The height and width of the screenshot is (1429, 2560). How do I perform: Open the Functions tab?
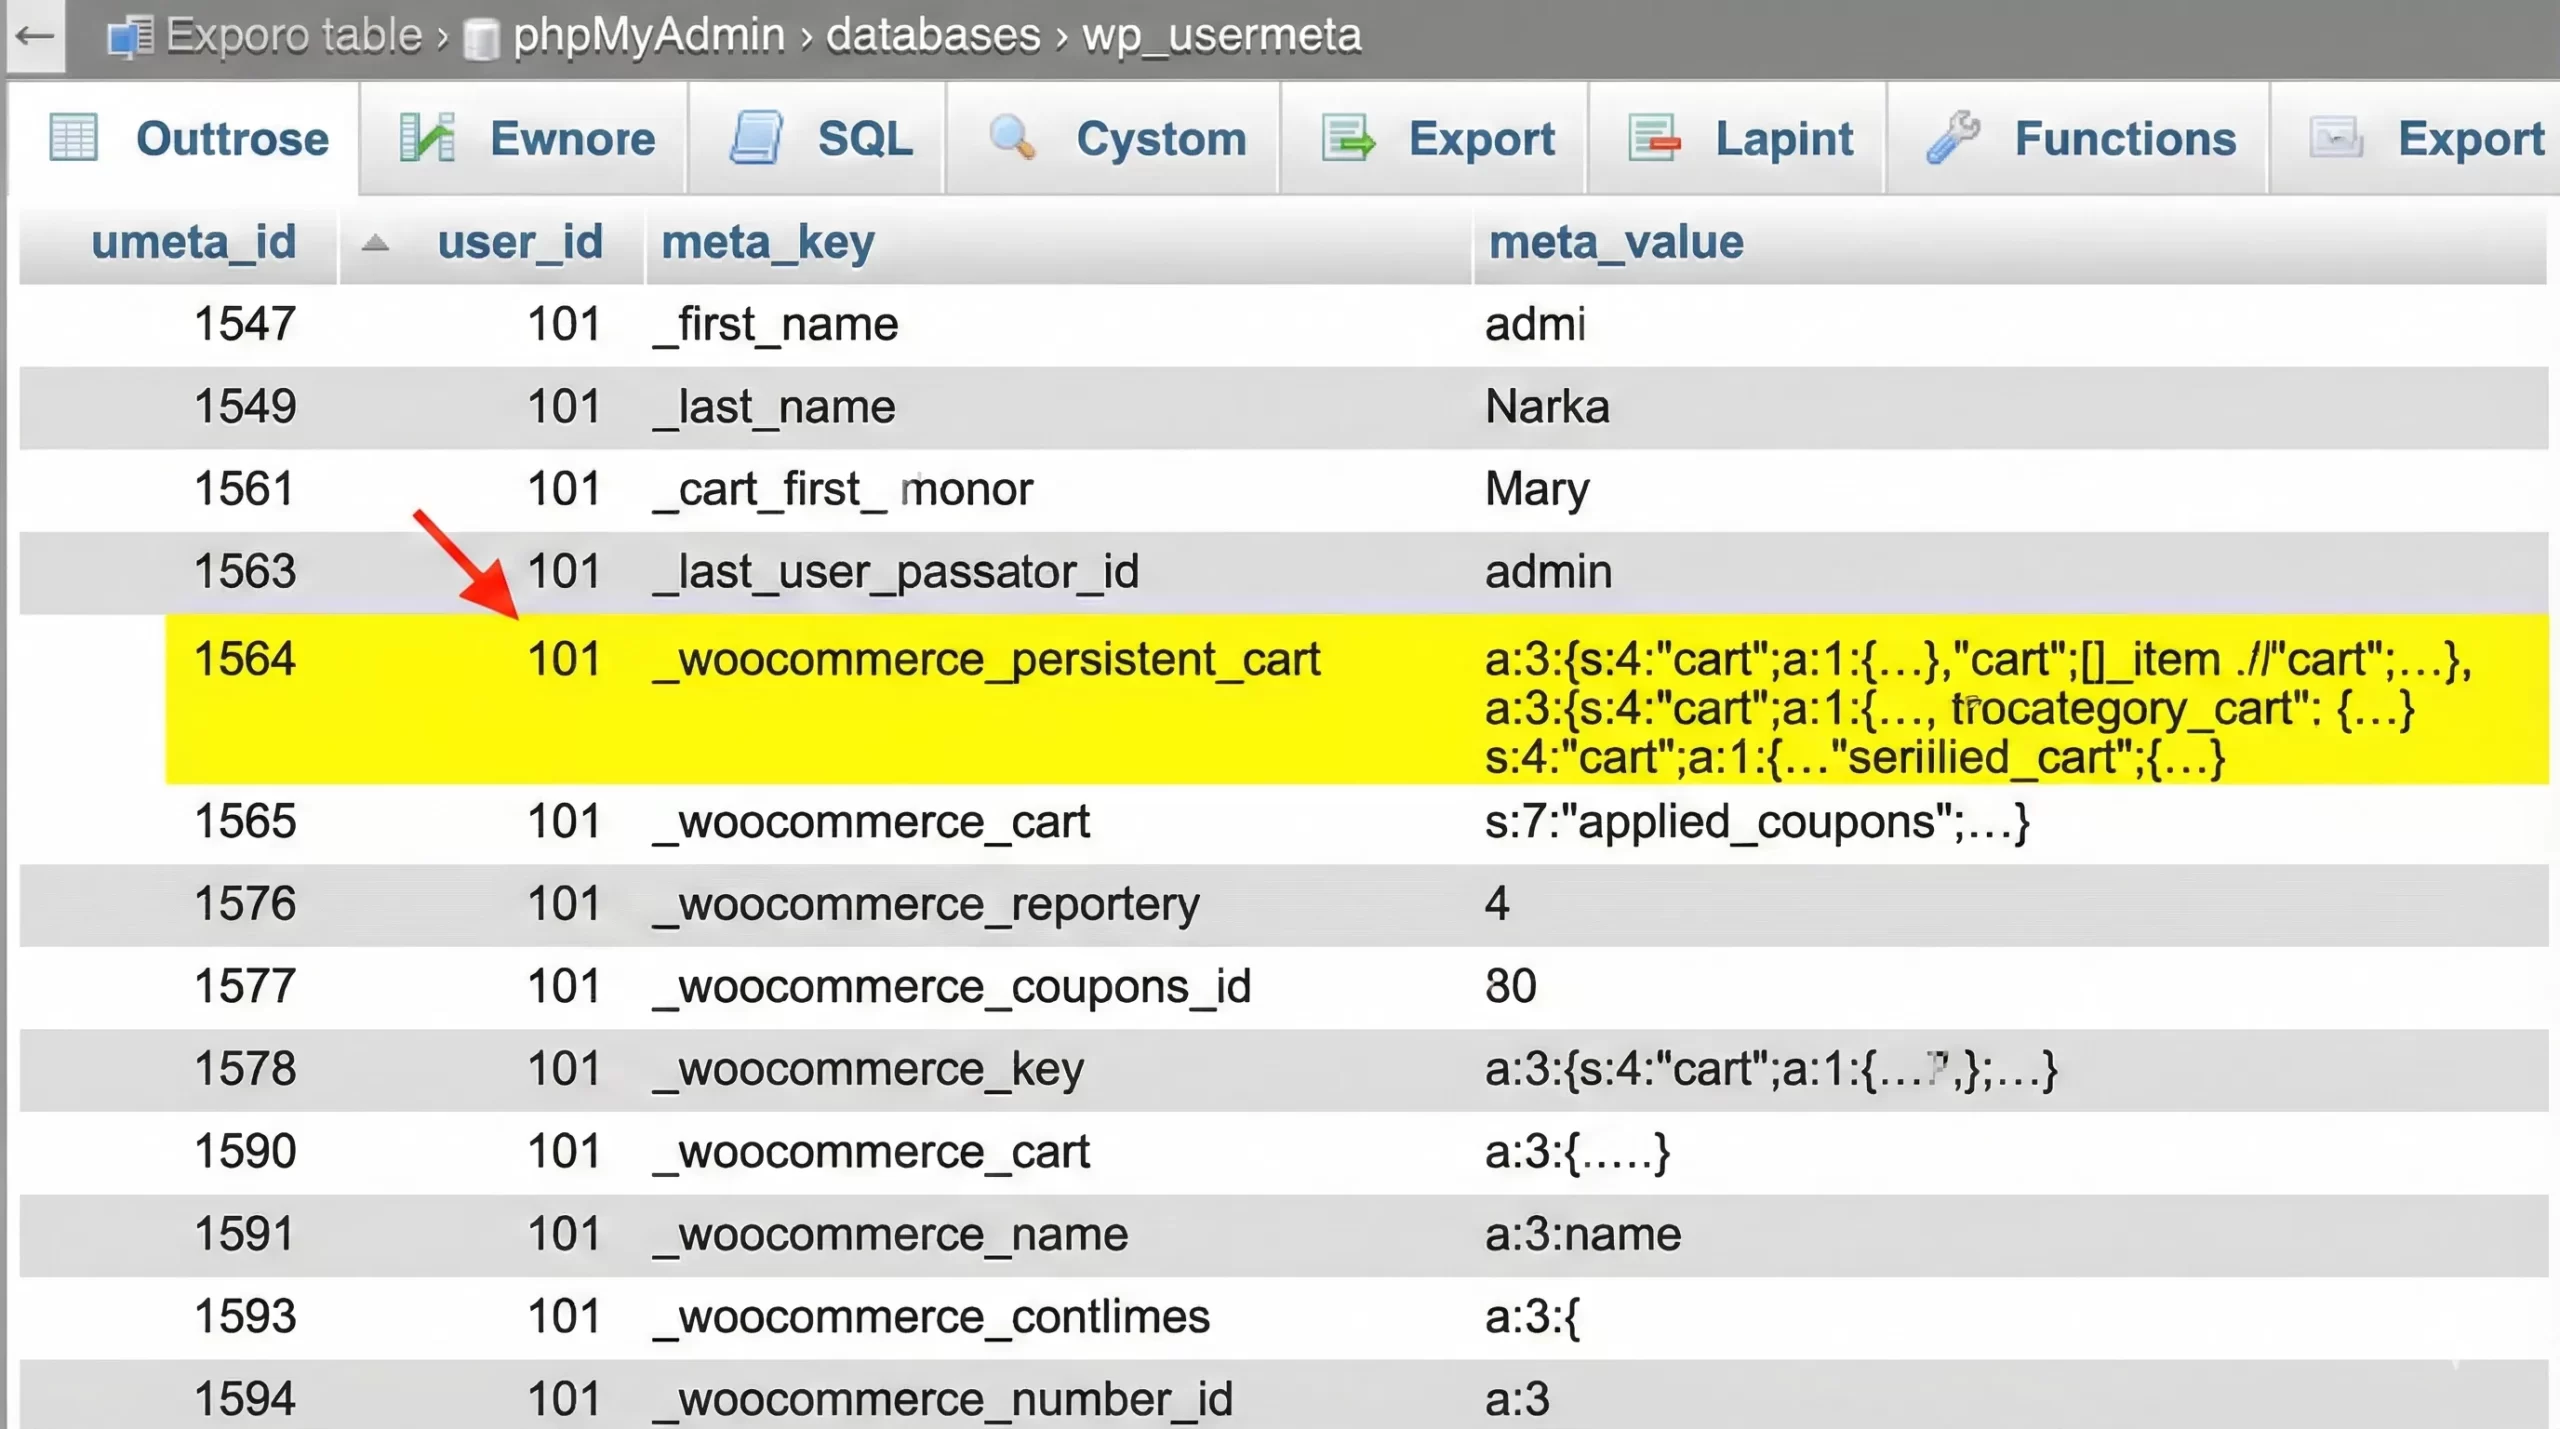point(2124,138)
